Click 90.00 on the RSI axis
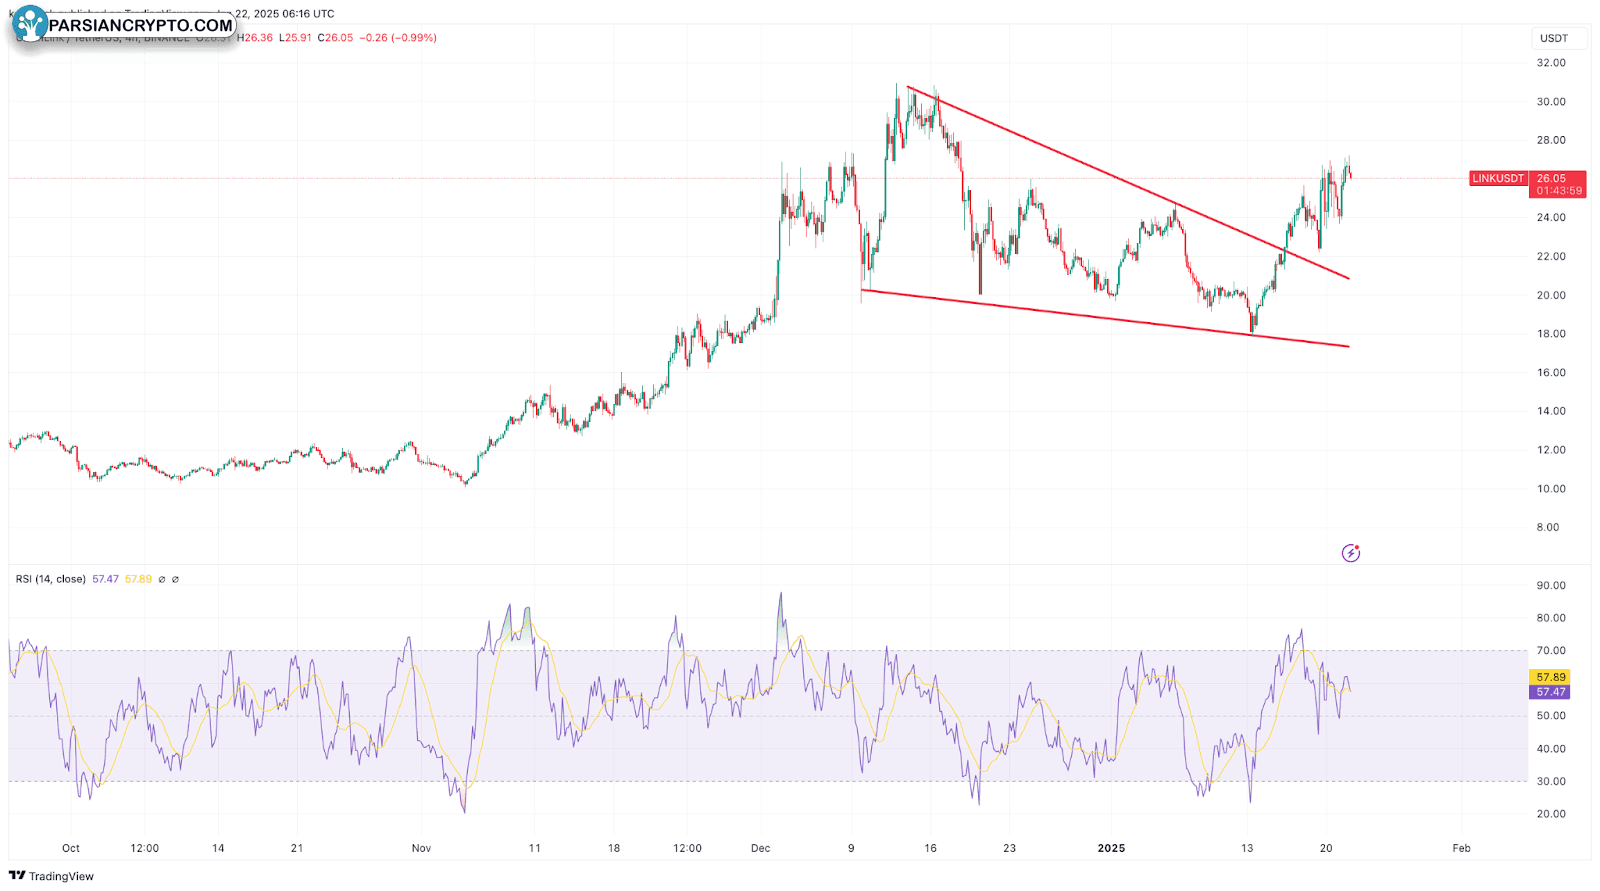This screenshot has height=891, width=1600. tap(1551, 586)
